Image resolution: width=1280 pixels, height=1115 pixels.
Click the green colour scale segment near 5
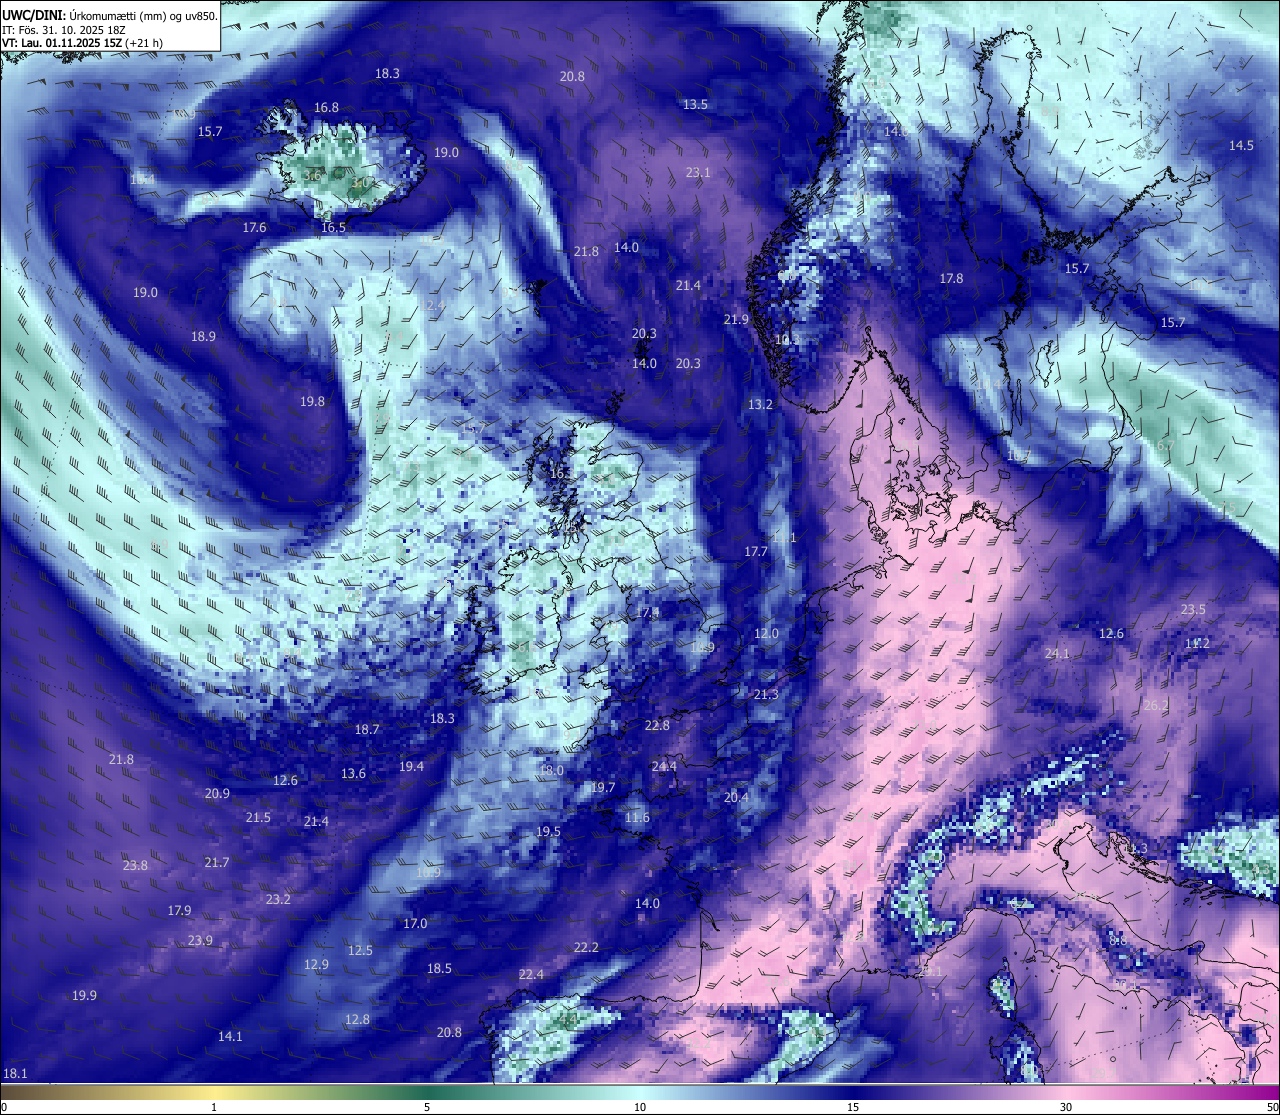427,1092
